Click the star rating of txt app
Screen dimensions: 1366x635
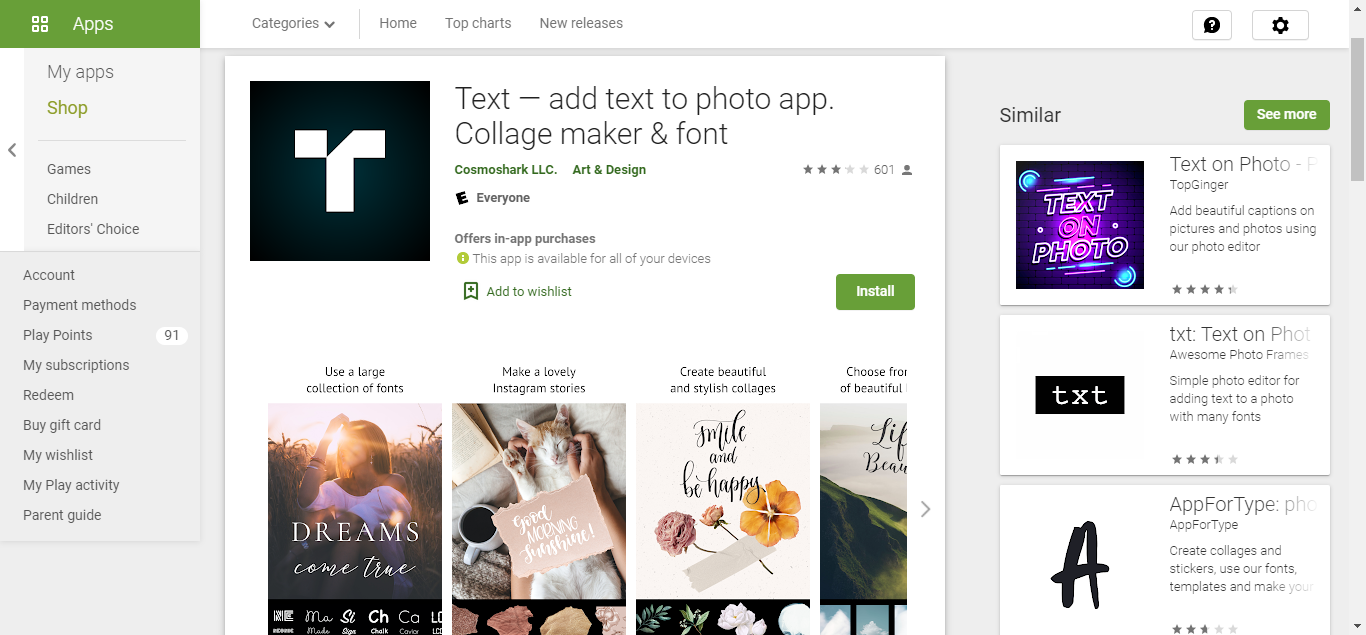[1204, 460]
